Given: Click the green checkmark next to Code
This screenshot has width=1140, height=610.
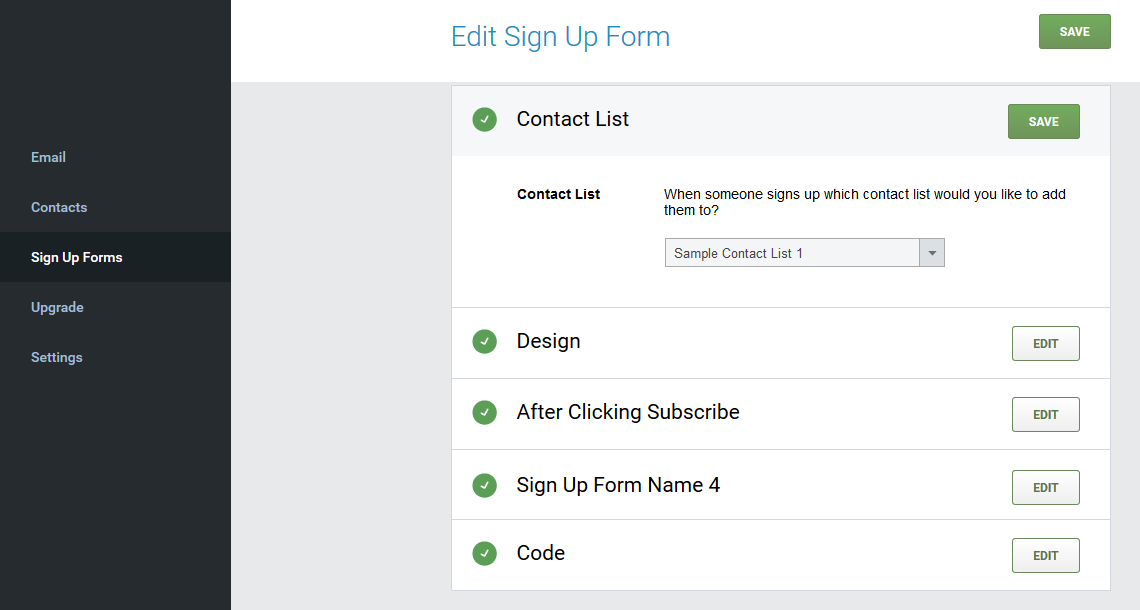Looking at the screenshot, I should coord(485,554).
